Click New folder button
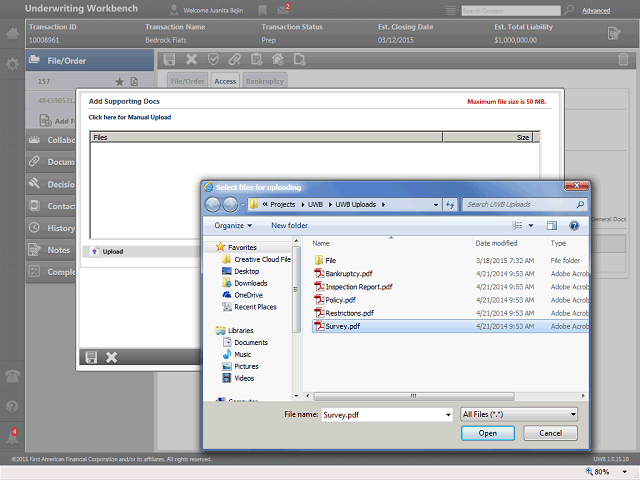640x480 pixels. tap(289, 225)
